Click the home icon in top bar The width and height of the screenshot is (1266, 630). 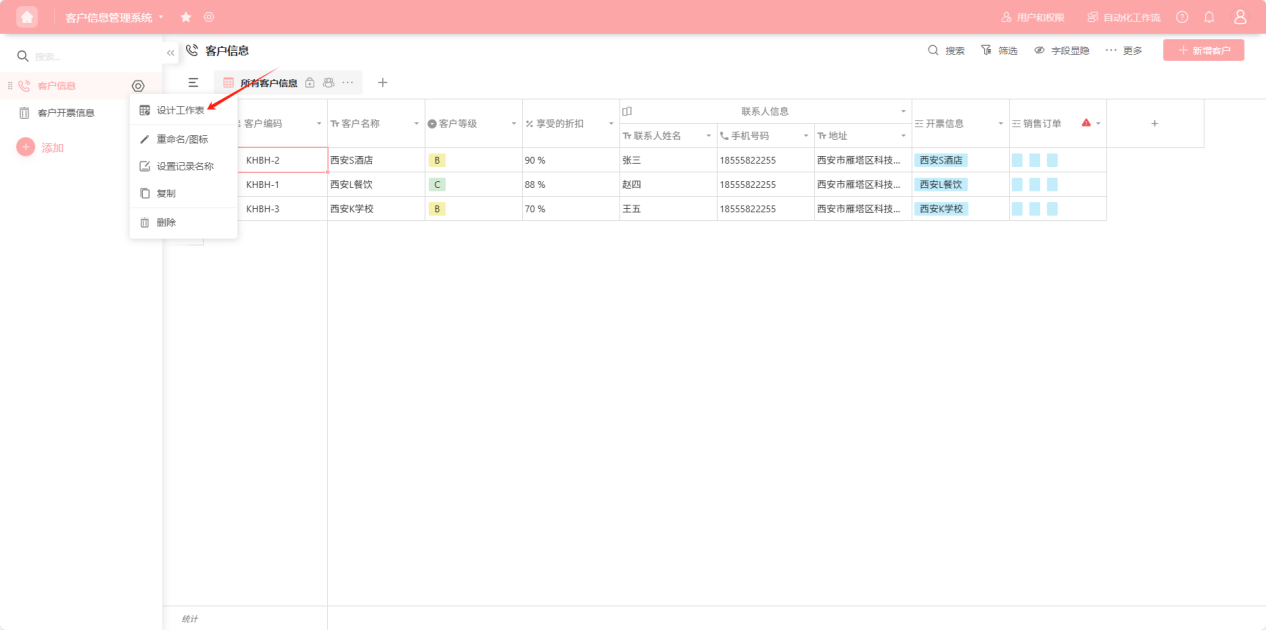(x=27, y=17)
